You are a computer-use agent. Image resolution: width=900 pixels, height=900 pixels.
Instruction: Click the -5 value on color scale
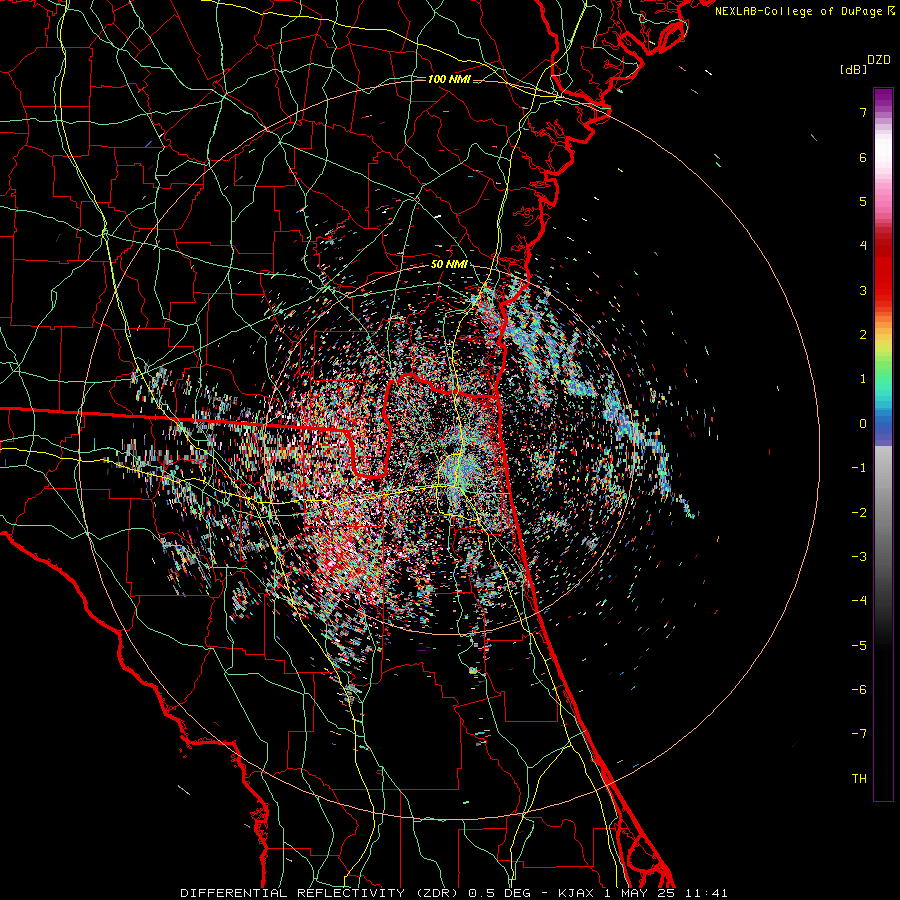click(x=859, y=645)
